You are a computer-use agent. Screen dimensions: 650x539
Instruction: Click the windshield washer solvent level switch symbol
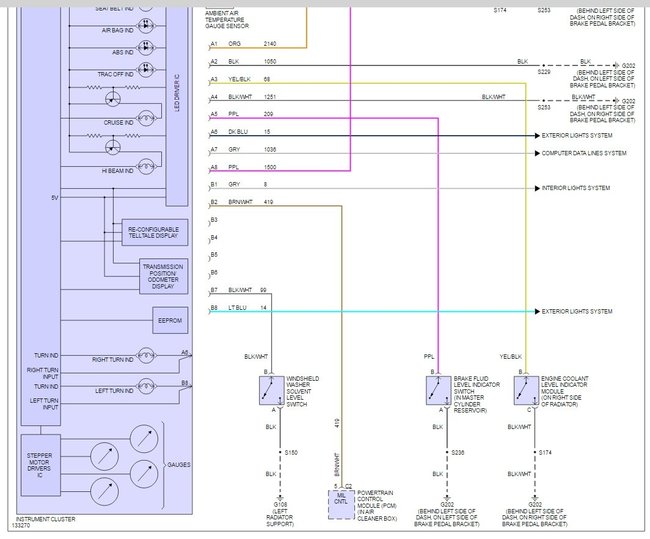(272, 391)
